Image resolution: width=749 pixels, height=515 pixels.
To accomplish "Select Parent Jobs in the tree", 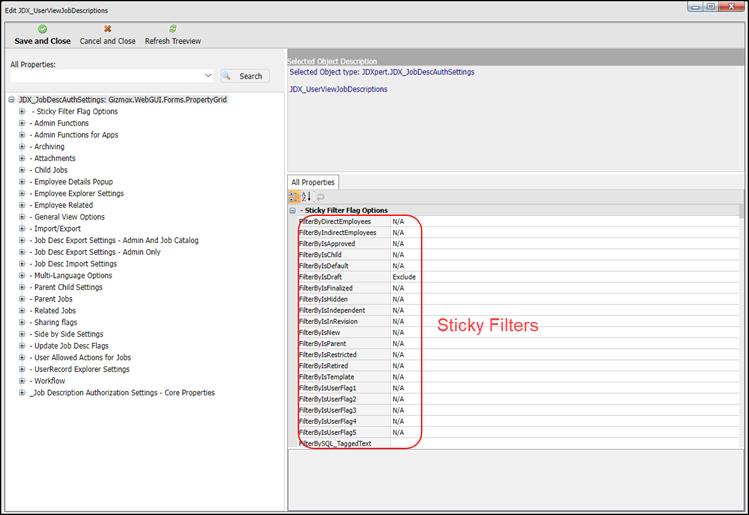I will pos(51,299).
